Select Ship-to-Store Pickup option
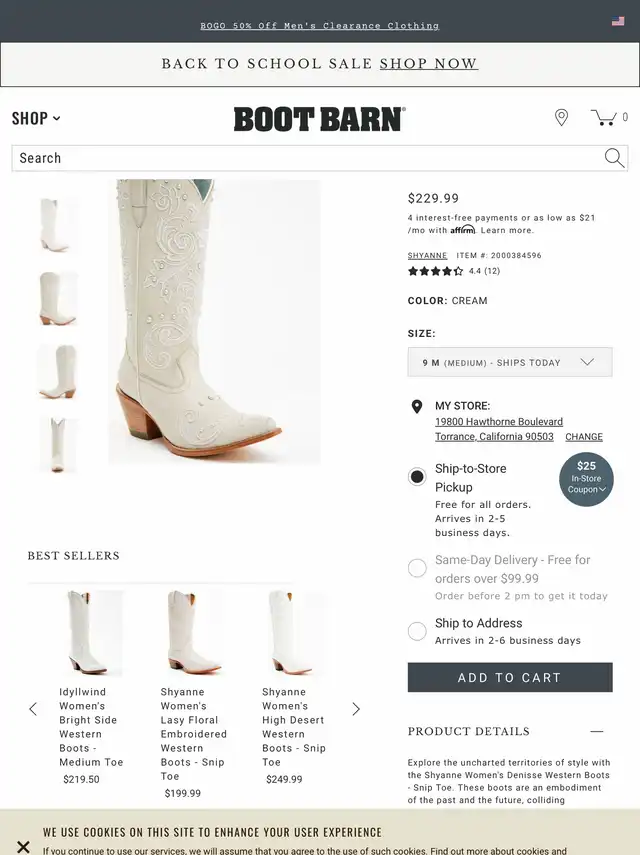 [417, 477]
